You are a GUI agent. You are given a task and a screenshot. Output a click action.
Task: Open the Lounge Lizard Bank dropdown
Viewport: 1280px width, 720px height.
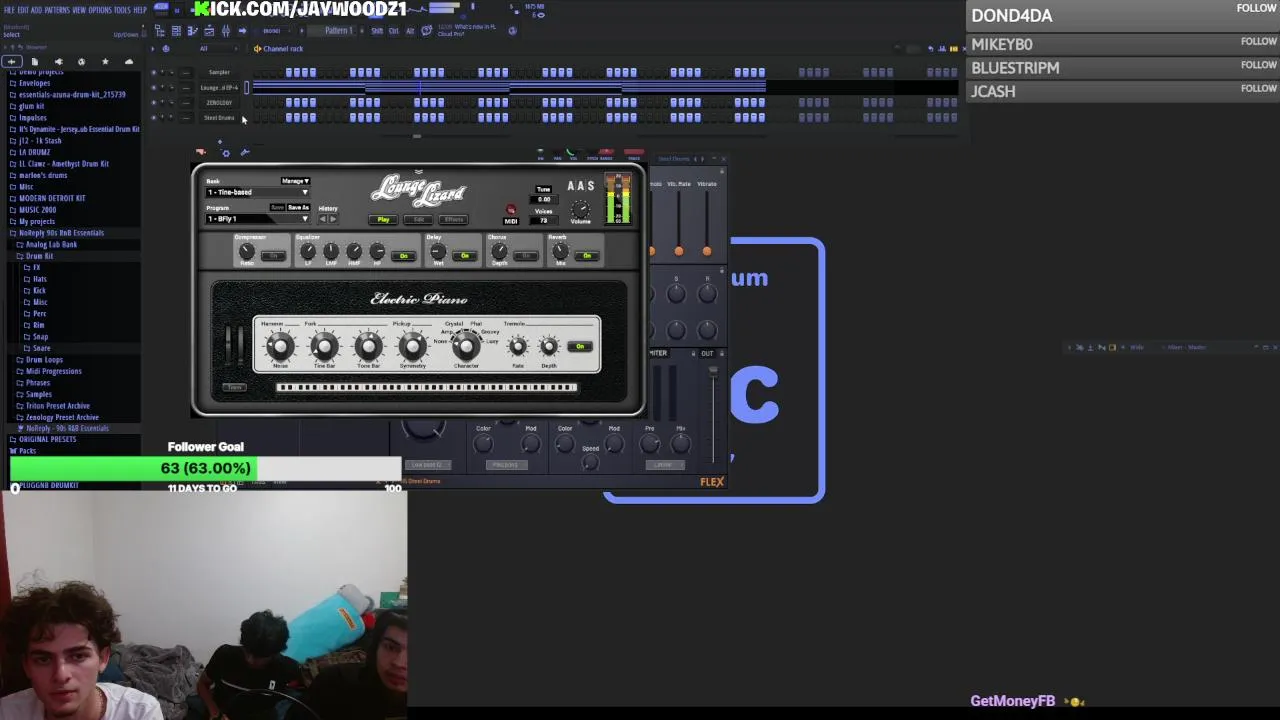coord(257,192)
